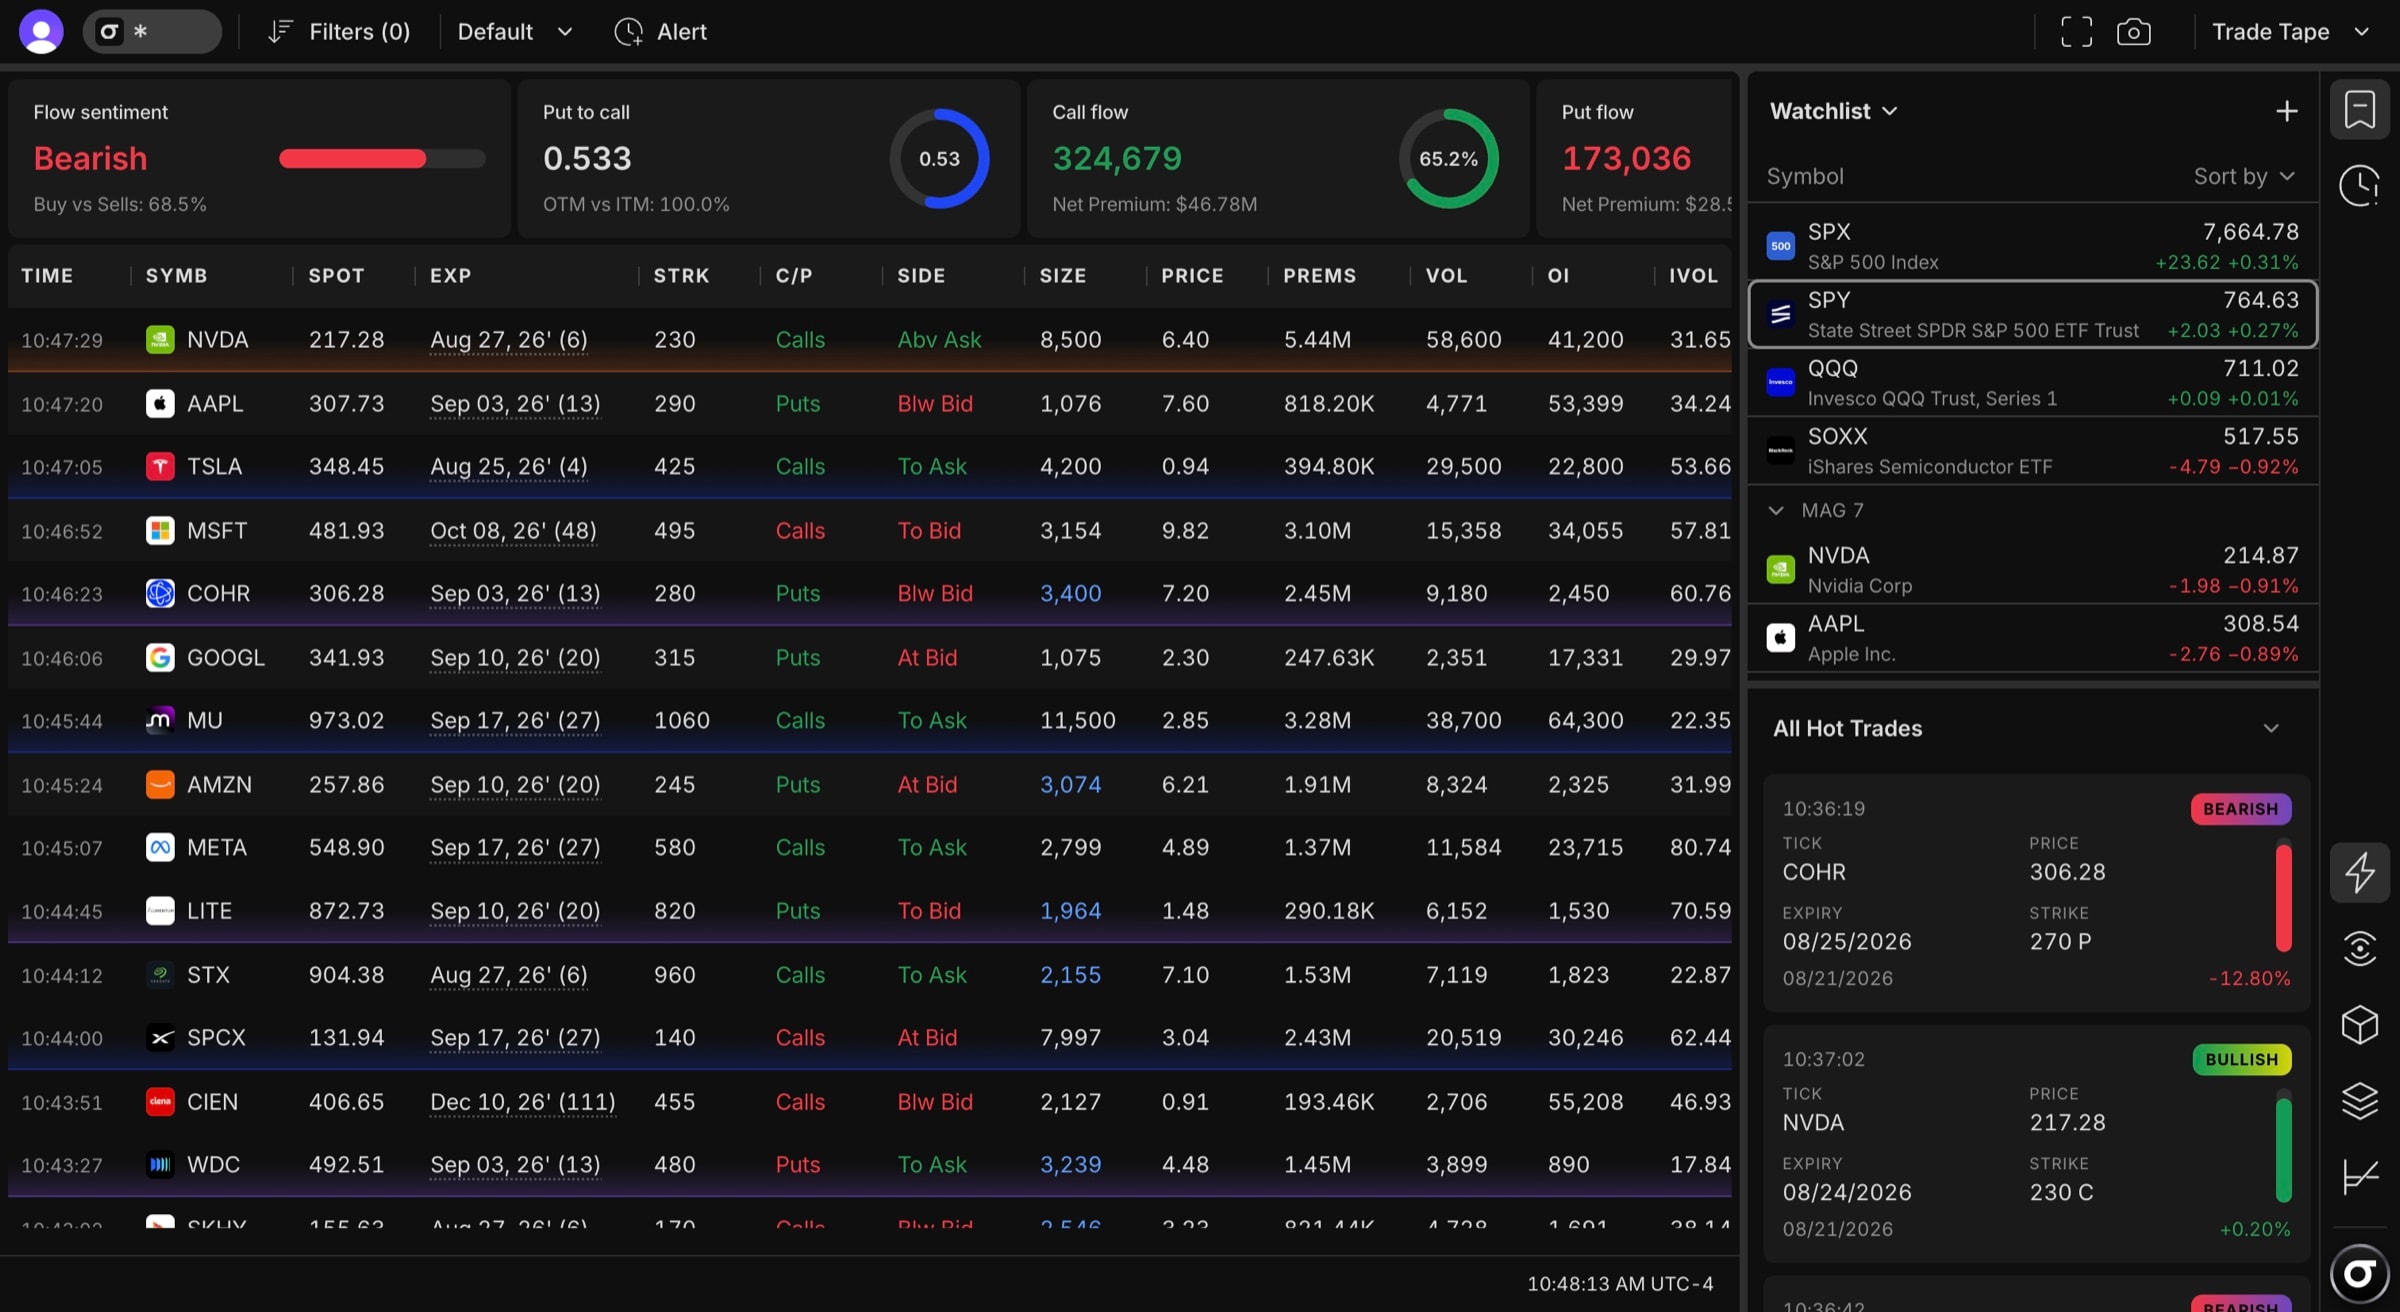
Task: Select SPY row in the watchlist
Action: [x=2032, y=314]
